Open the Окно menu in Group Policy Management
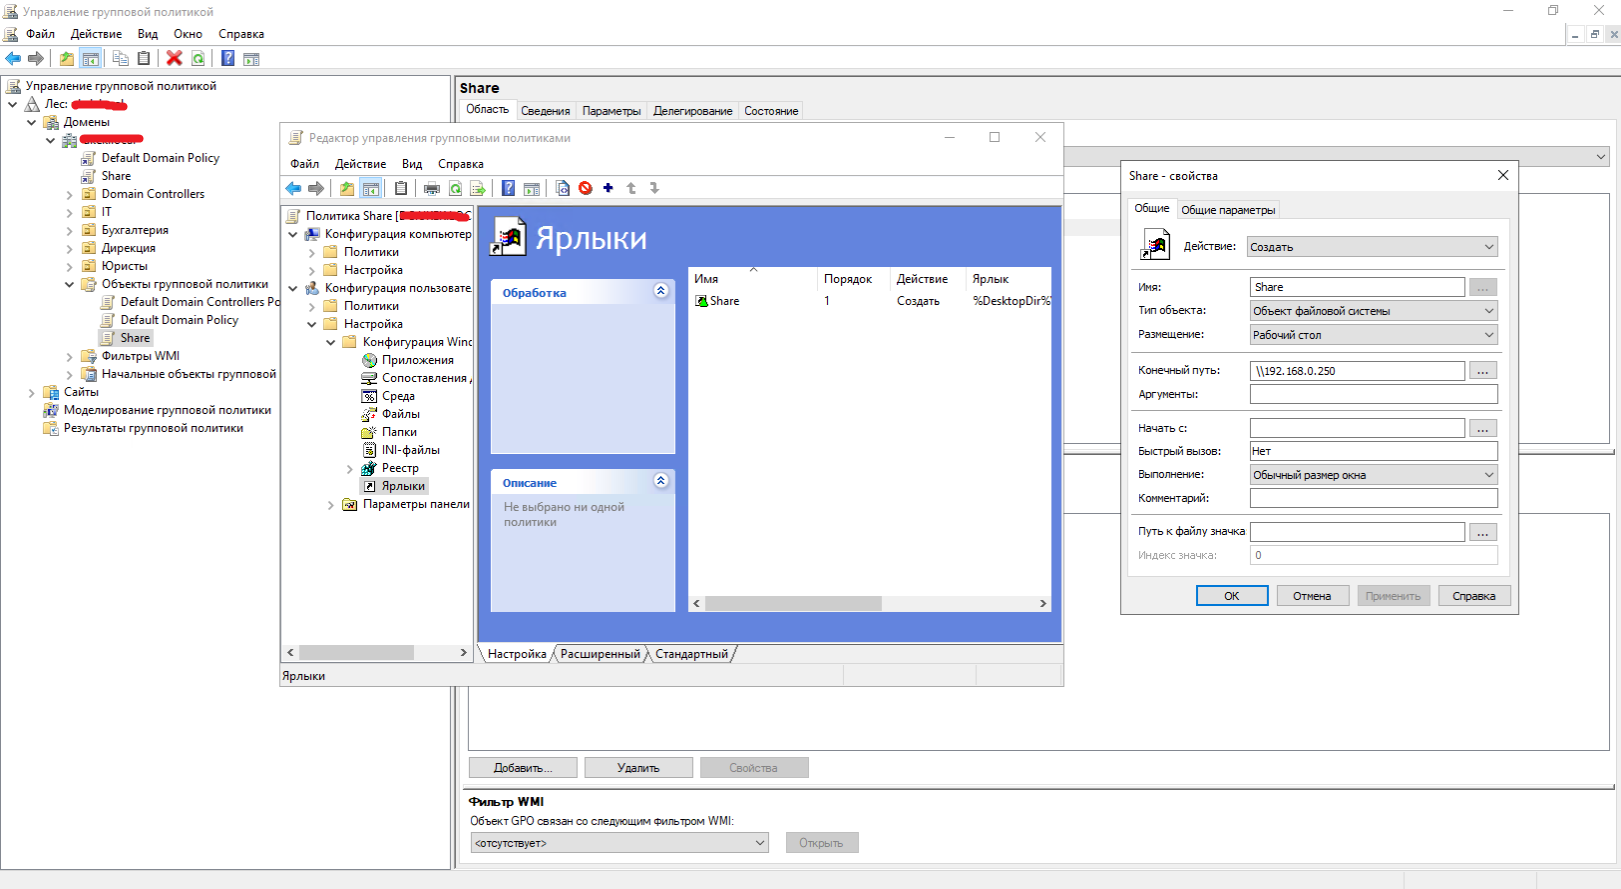 pyautogui.click(x=188, y=34)
